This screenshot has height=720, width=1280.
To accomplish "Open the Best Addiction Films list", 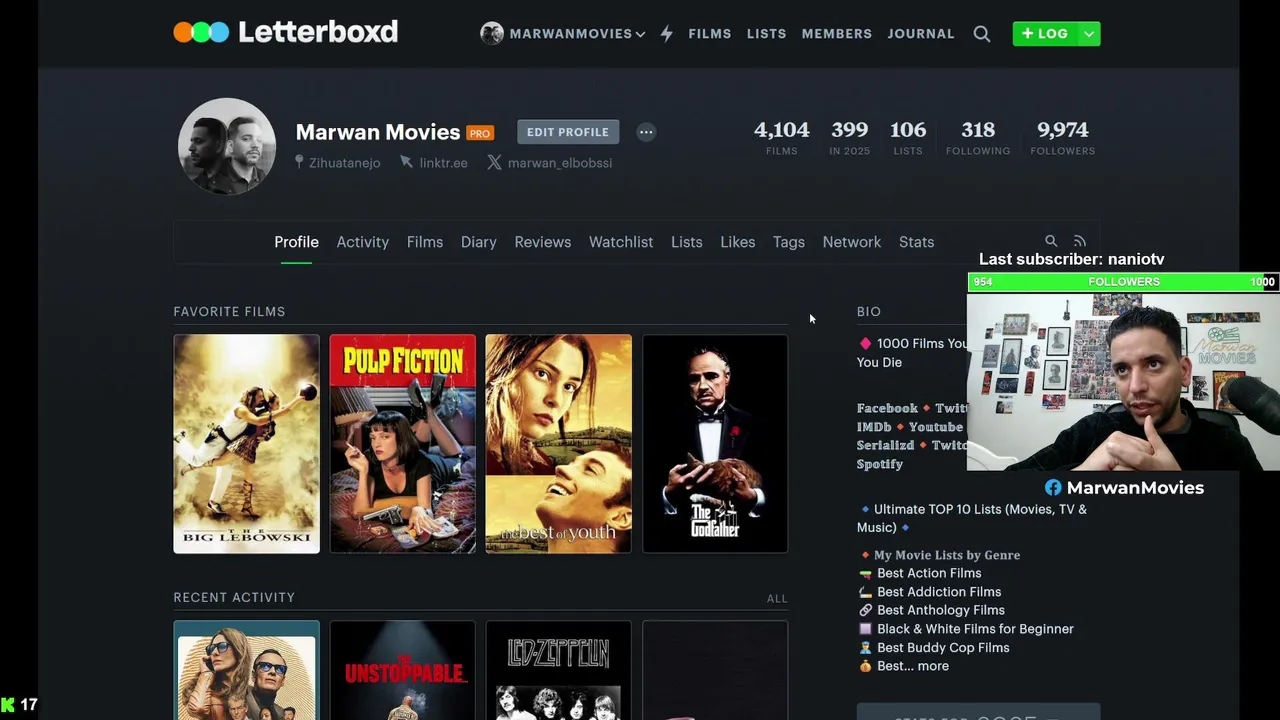I will point(939,592).
